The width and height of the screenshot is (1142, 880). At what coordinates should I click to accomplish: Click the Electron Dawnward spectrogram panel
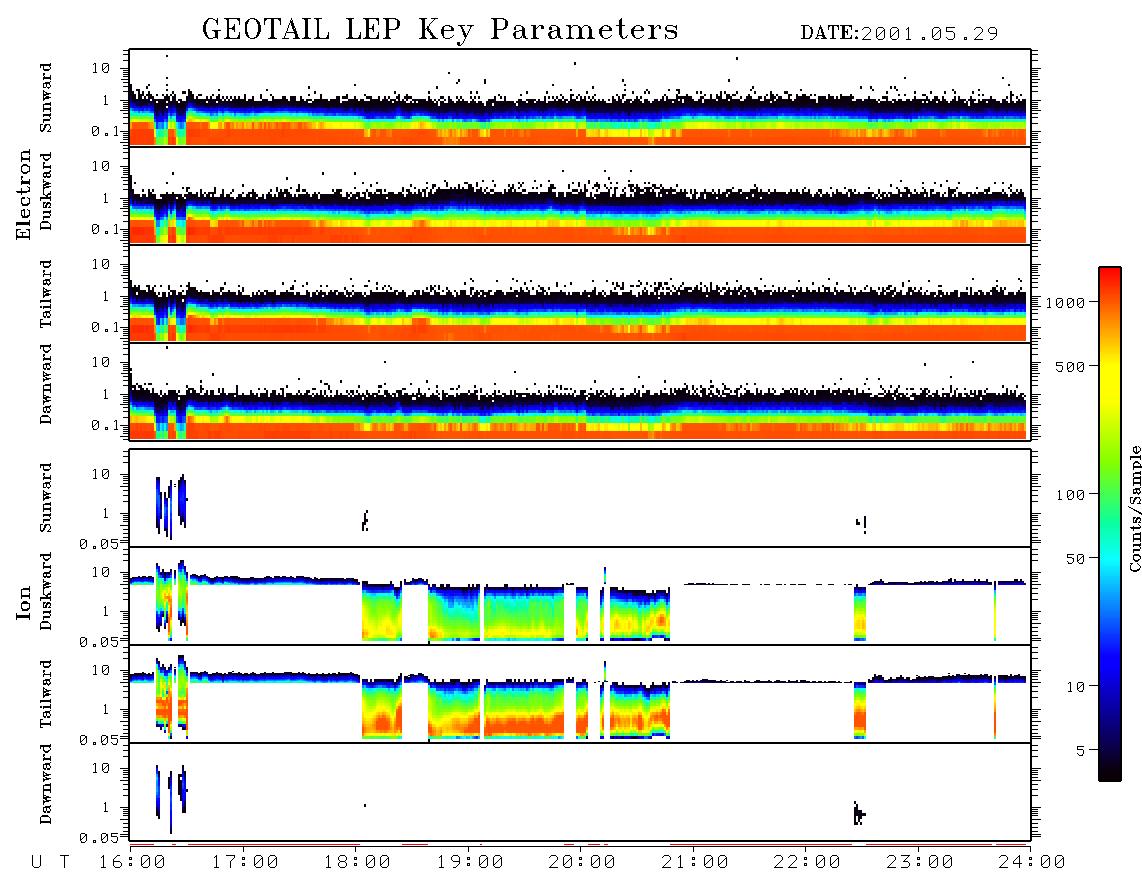[580, 392]
